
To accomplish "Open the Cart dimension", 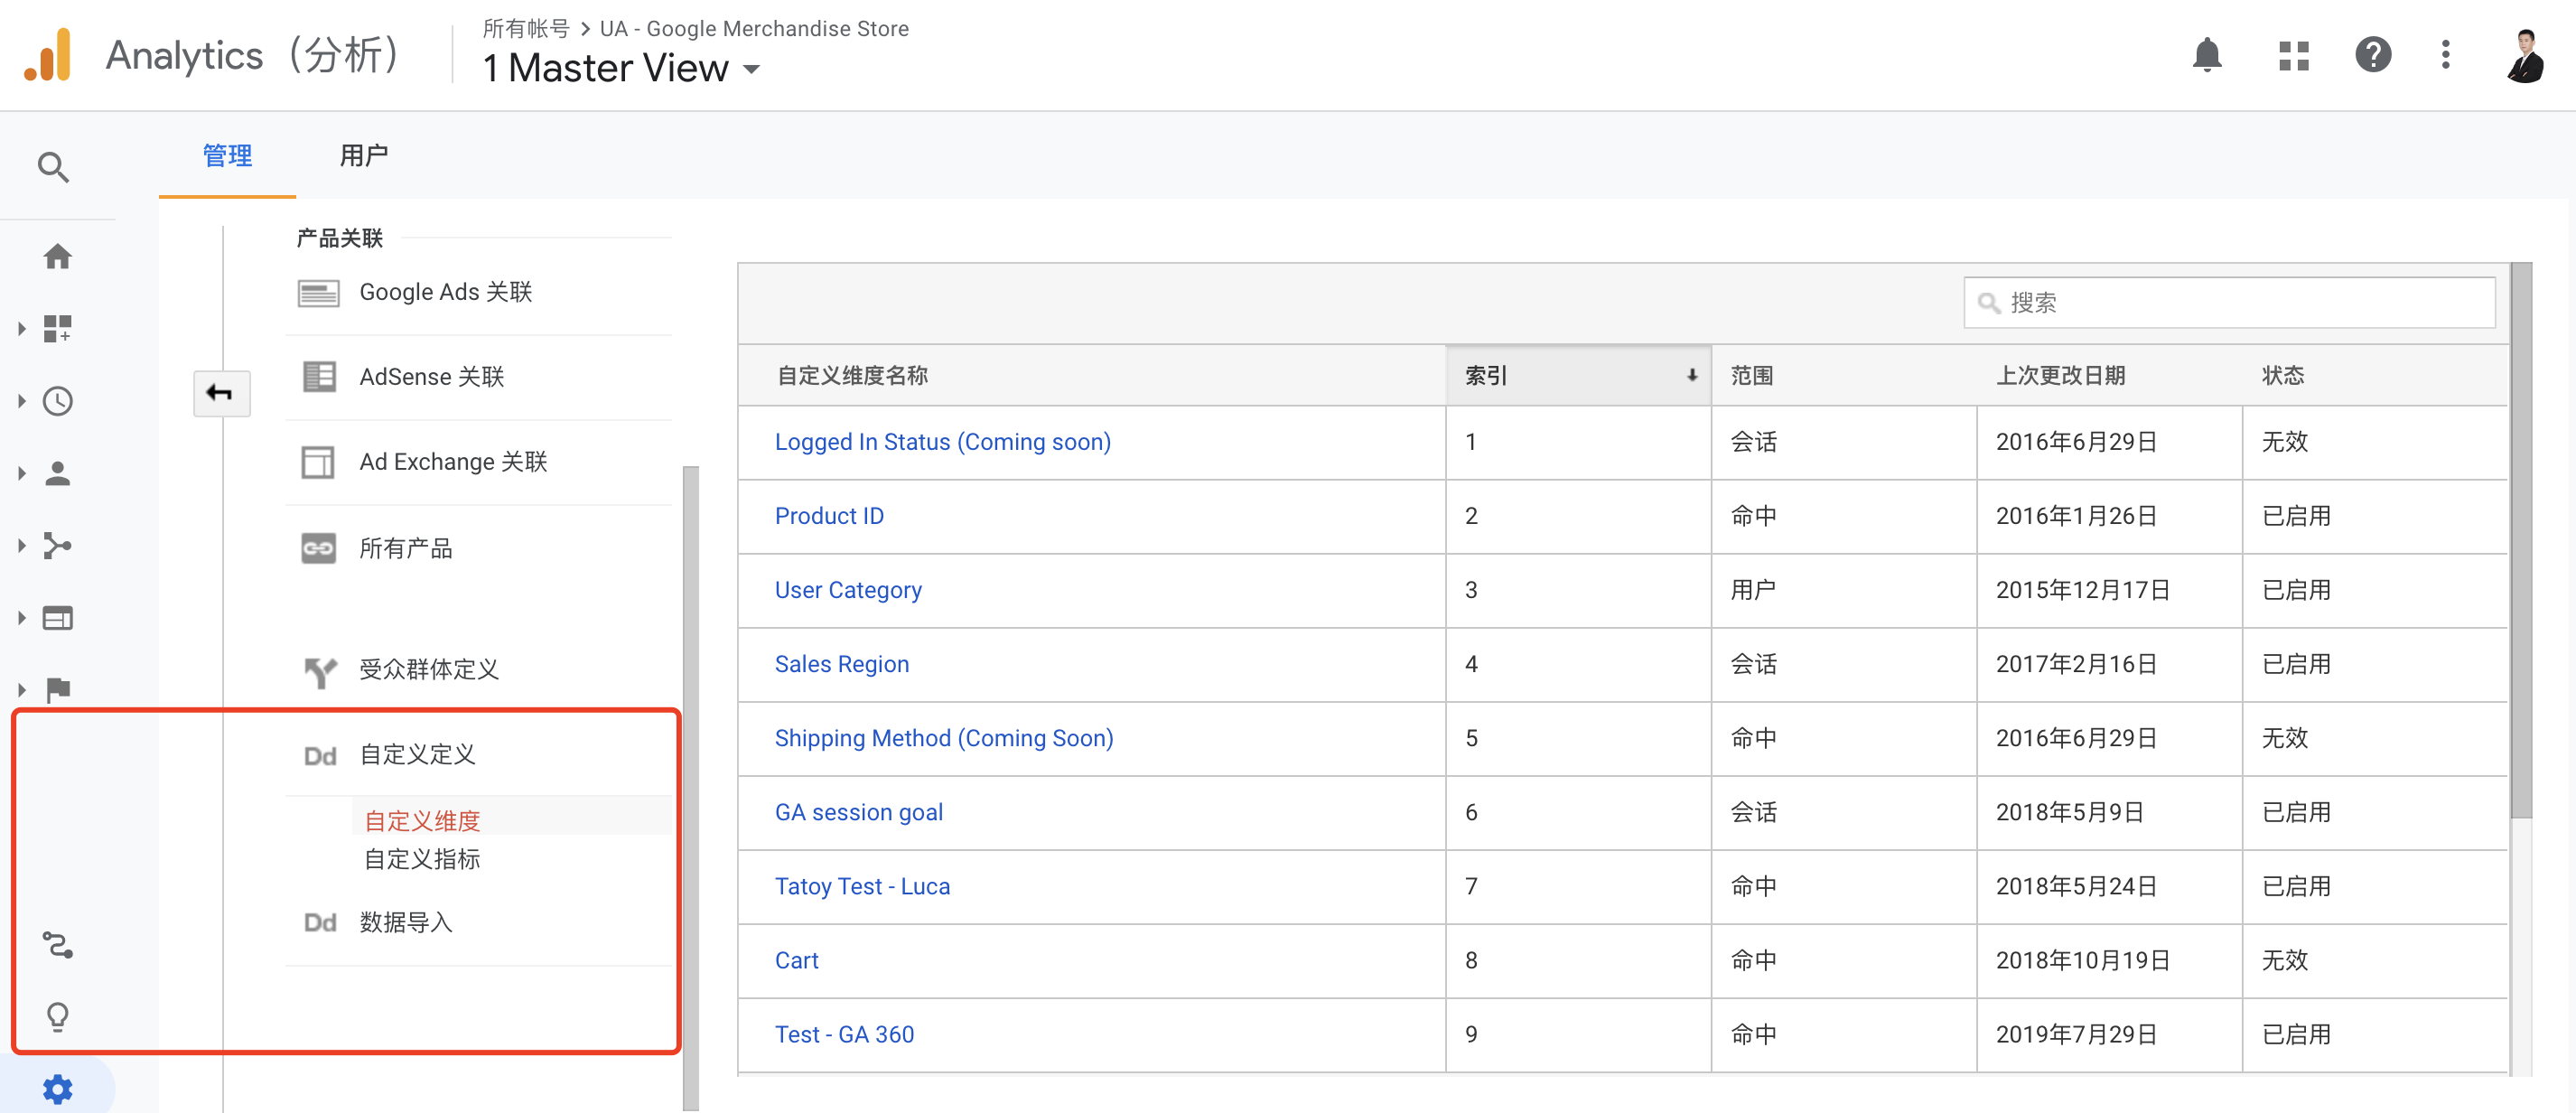I will coord(796,960).
